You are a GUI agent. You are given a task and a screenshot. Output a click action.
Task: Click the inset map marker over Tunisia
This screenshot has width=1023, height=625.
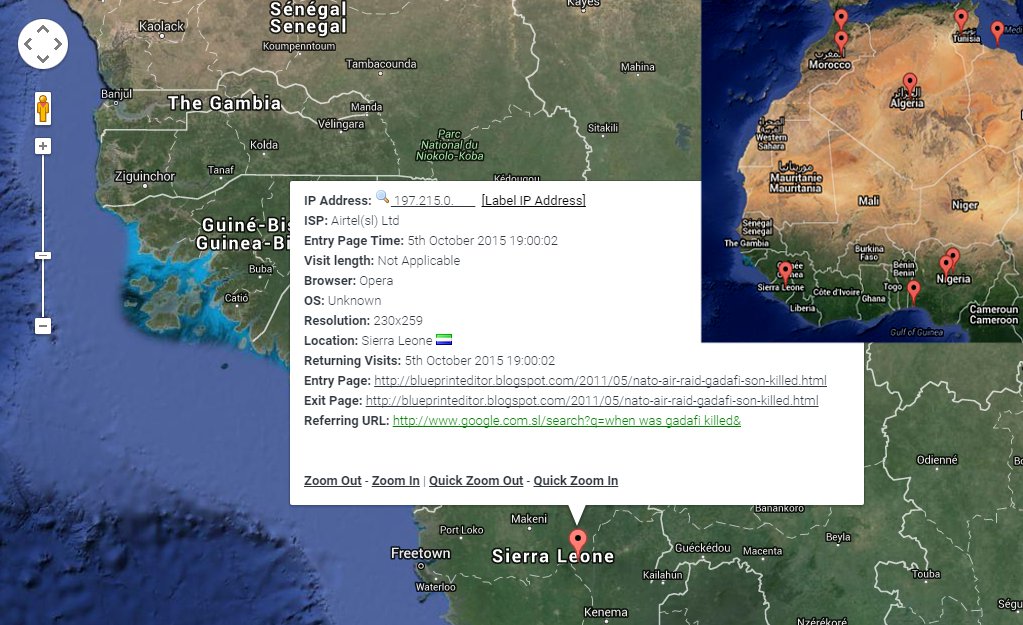click(961, 20)
